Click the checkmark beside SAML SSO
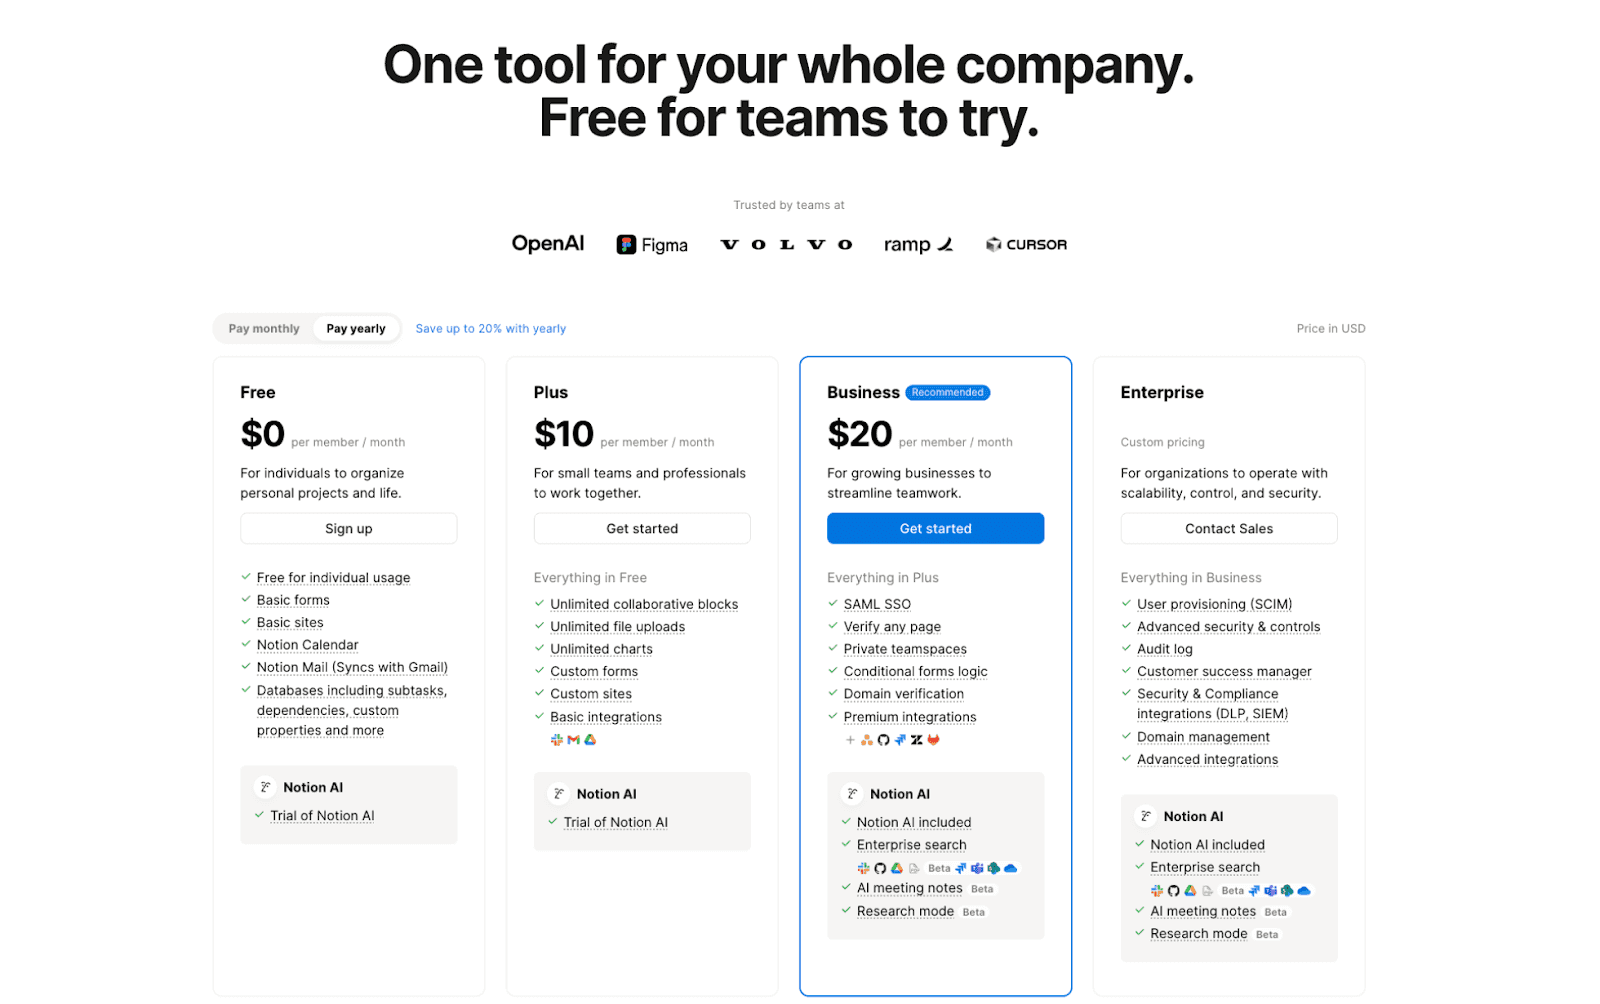Image resolution: width=1600 pixels, height=1004 pixels. tap(832, 604)
